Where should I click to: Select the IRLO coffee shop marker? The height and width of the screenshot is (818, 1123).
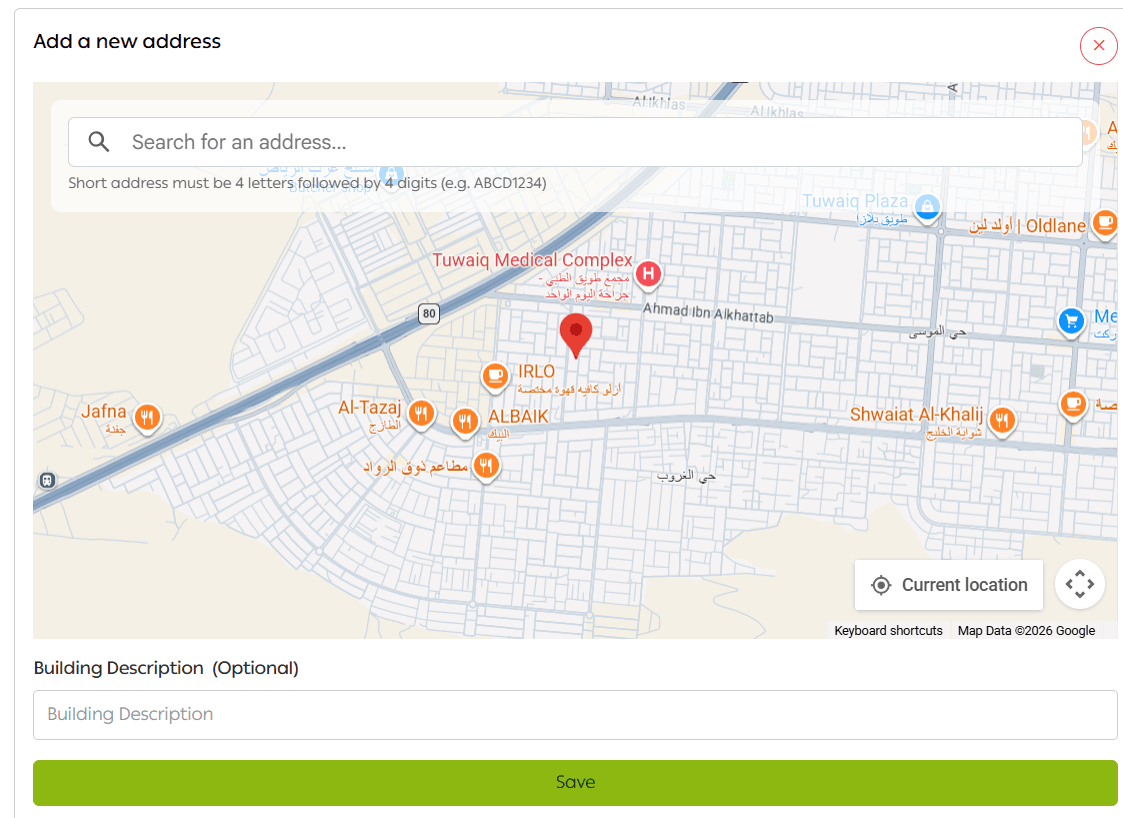point(494,376)
